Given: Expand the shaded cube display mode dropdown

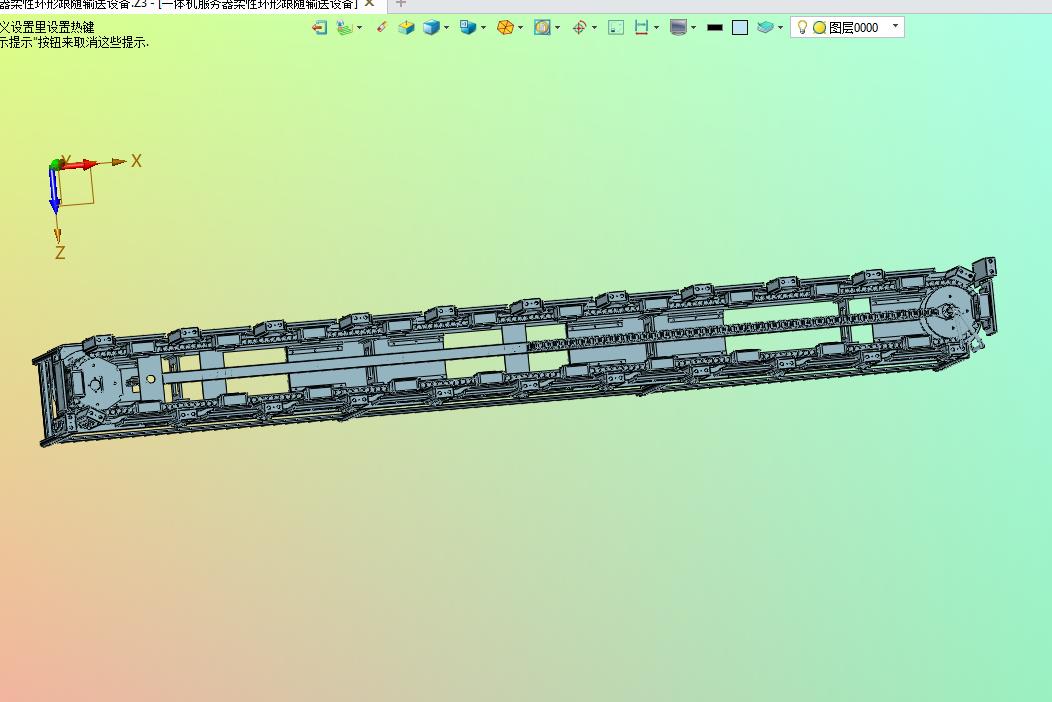Looking at the screenshot, I should 447,28.
